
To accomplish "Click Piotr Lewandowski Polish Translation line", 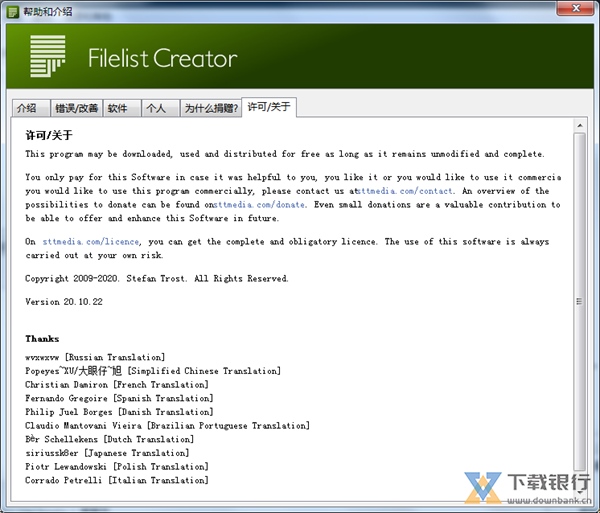I will [x=117, y=467].
